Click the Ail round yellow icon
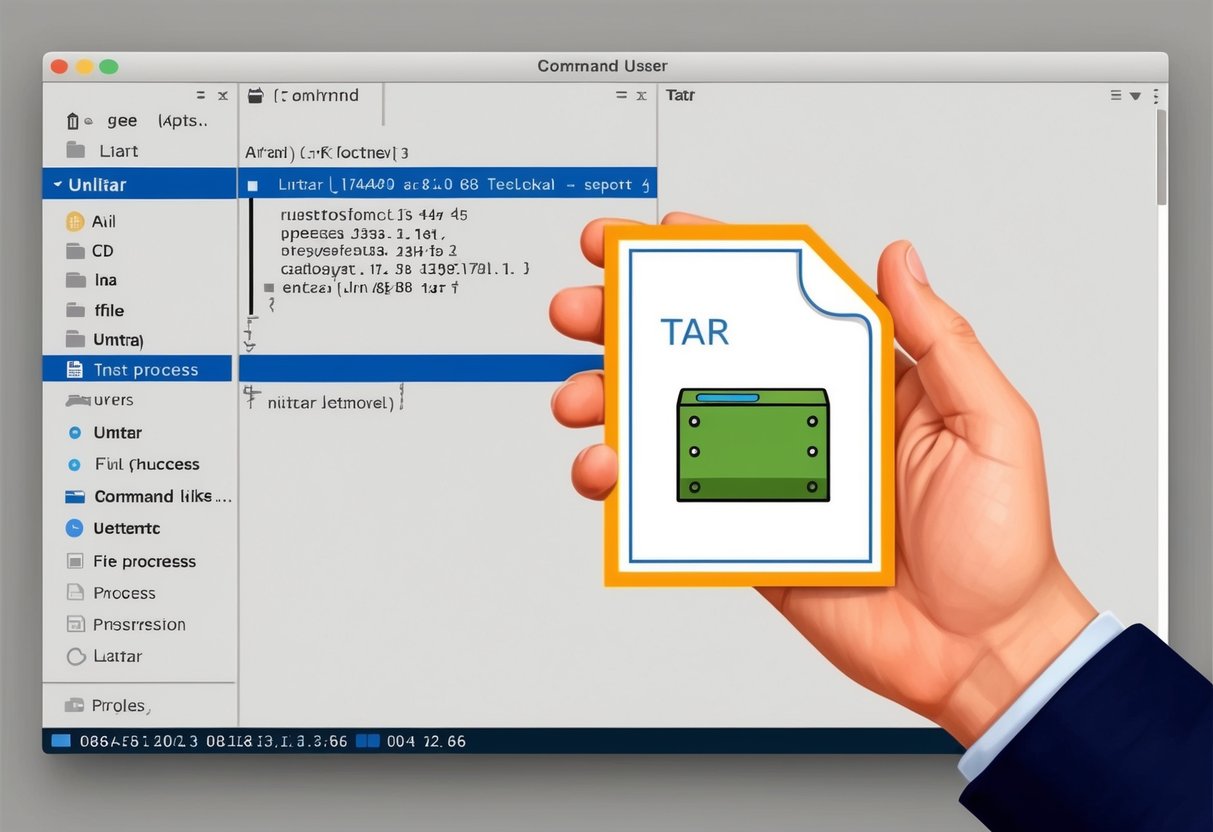 pyautogui.click(x=75, y=221)
